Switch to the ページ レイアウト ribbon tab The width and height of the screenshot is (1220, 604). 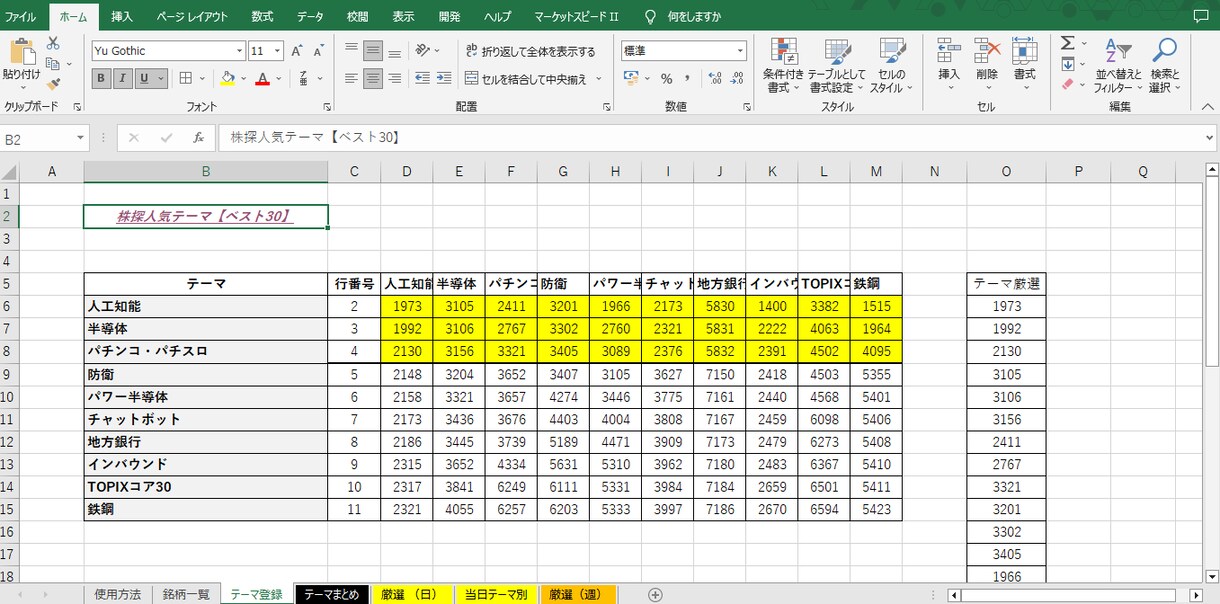point(192,17)
